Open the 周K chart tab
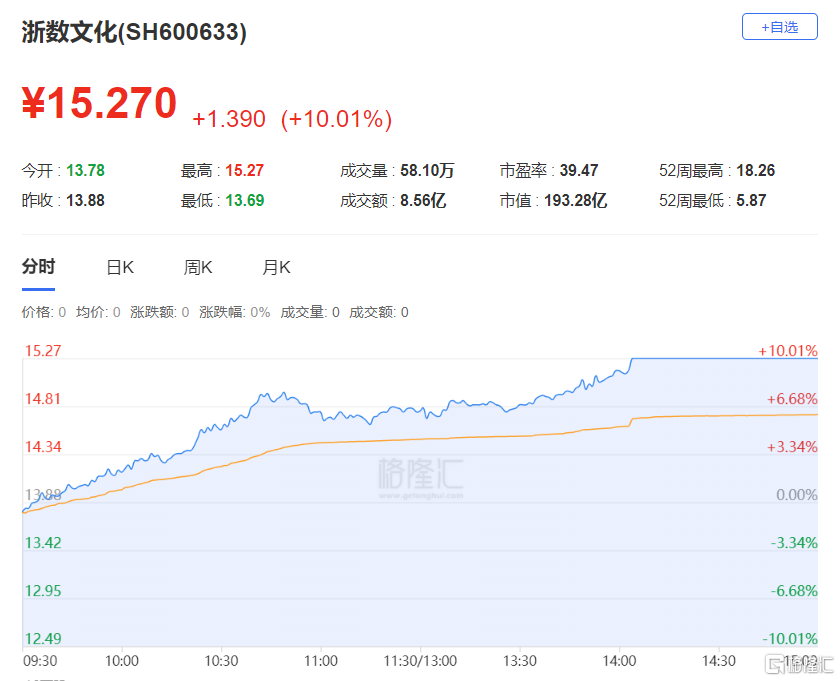Image resolution: width=840 pixels, height=681 pixels. coord(198,267)
